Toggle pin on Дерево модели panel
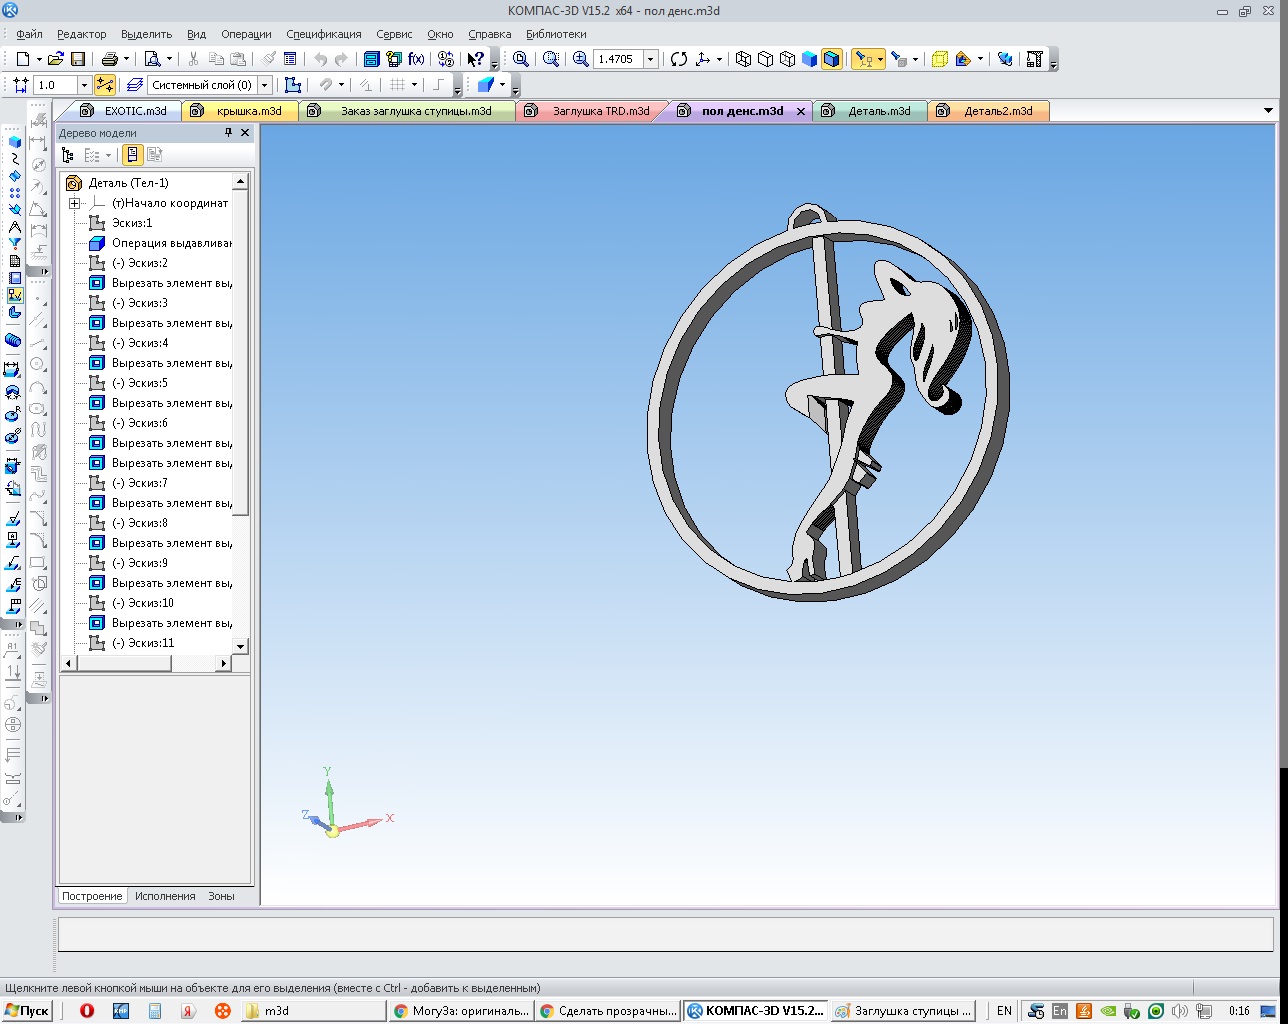 228,133
